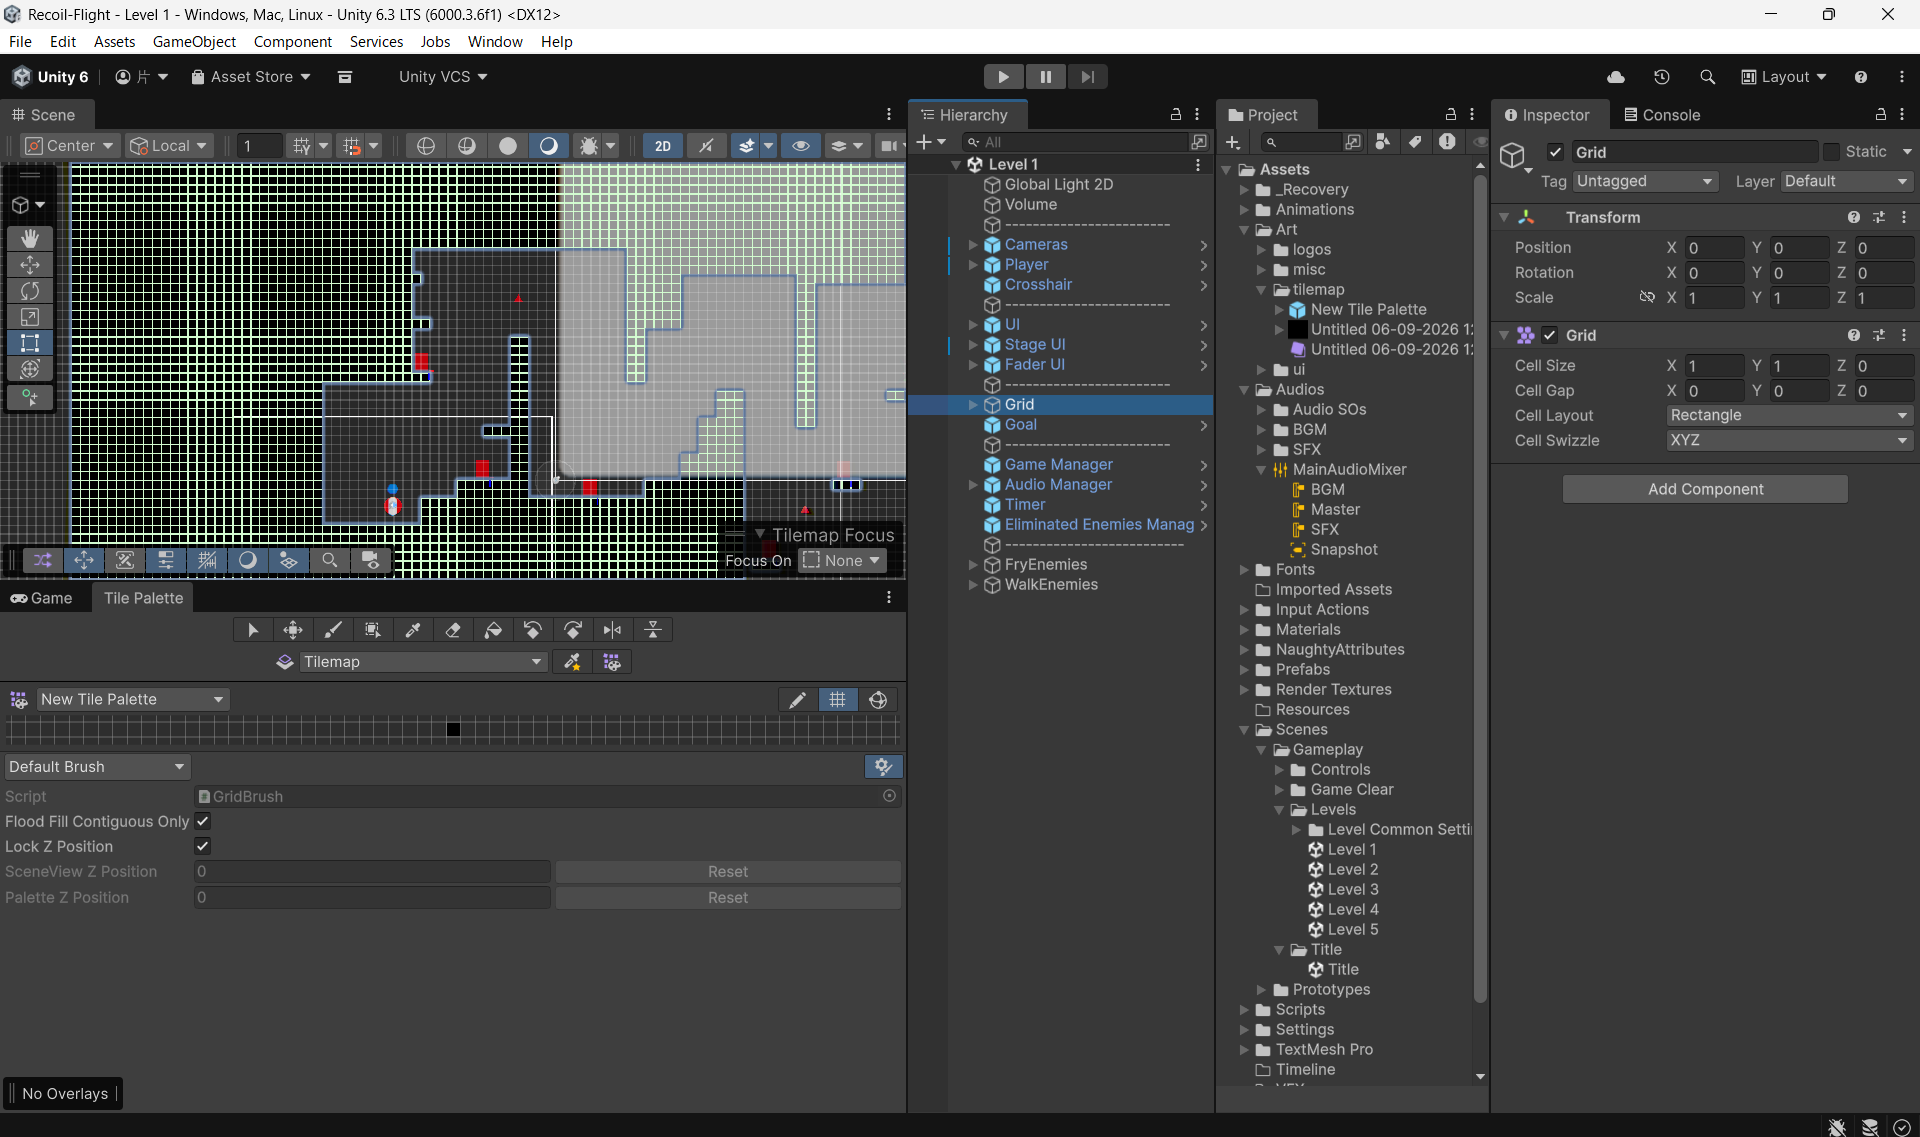This screenshot has width=1920, height=1137.
Task: Pick the Tile Palette eraser tool
Action: (453, 630)
